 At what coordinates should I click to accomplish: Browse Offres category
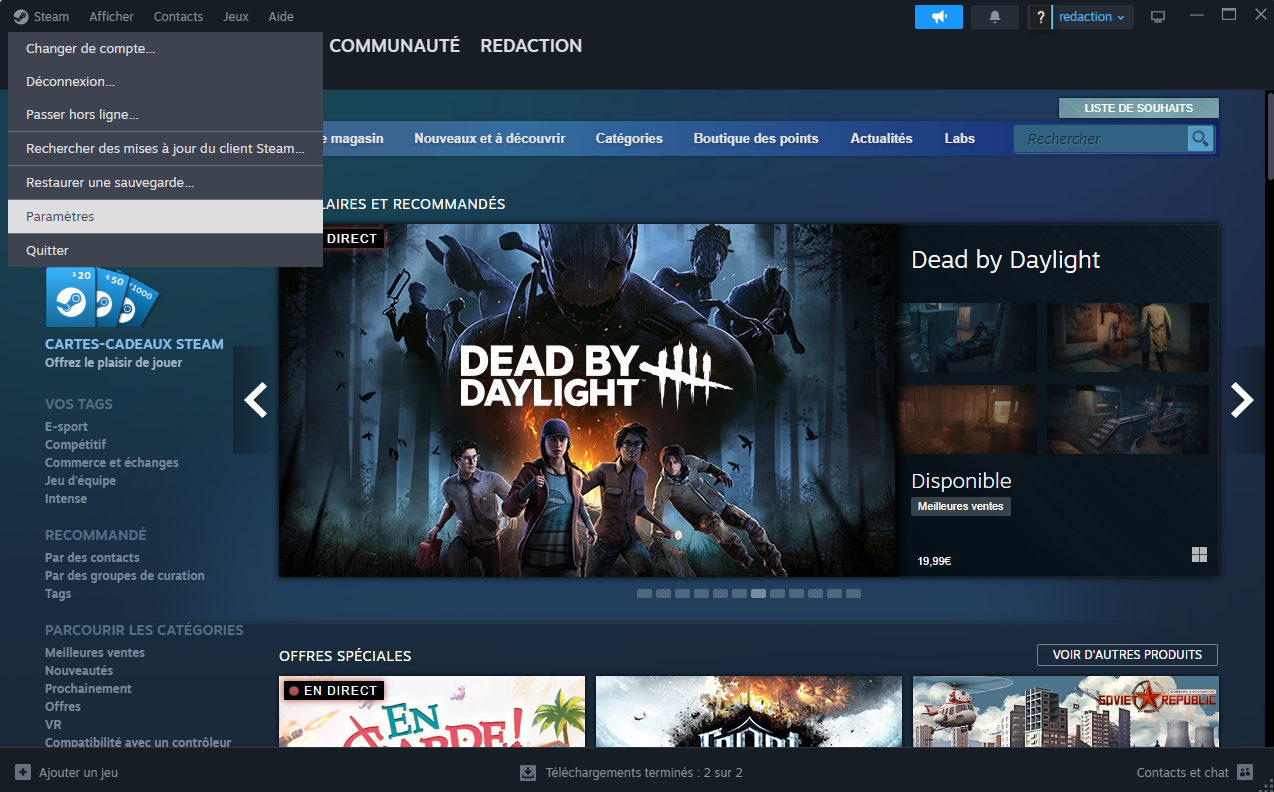(63, 707)
